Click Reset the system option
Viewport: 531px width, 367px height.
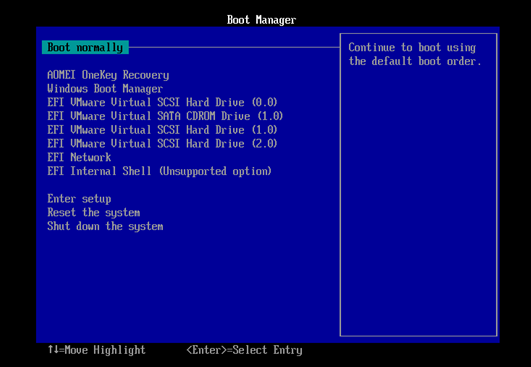[x=93, y=213]
